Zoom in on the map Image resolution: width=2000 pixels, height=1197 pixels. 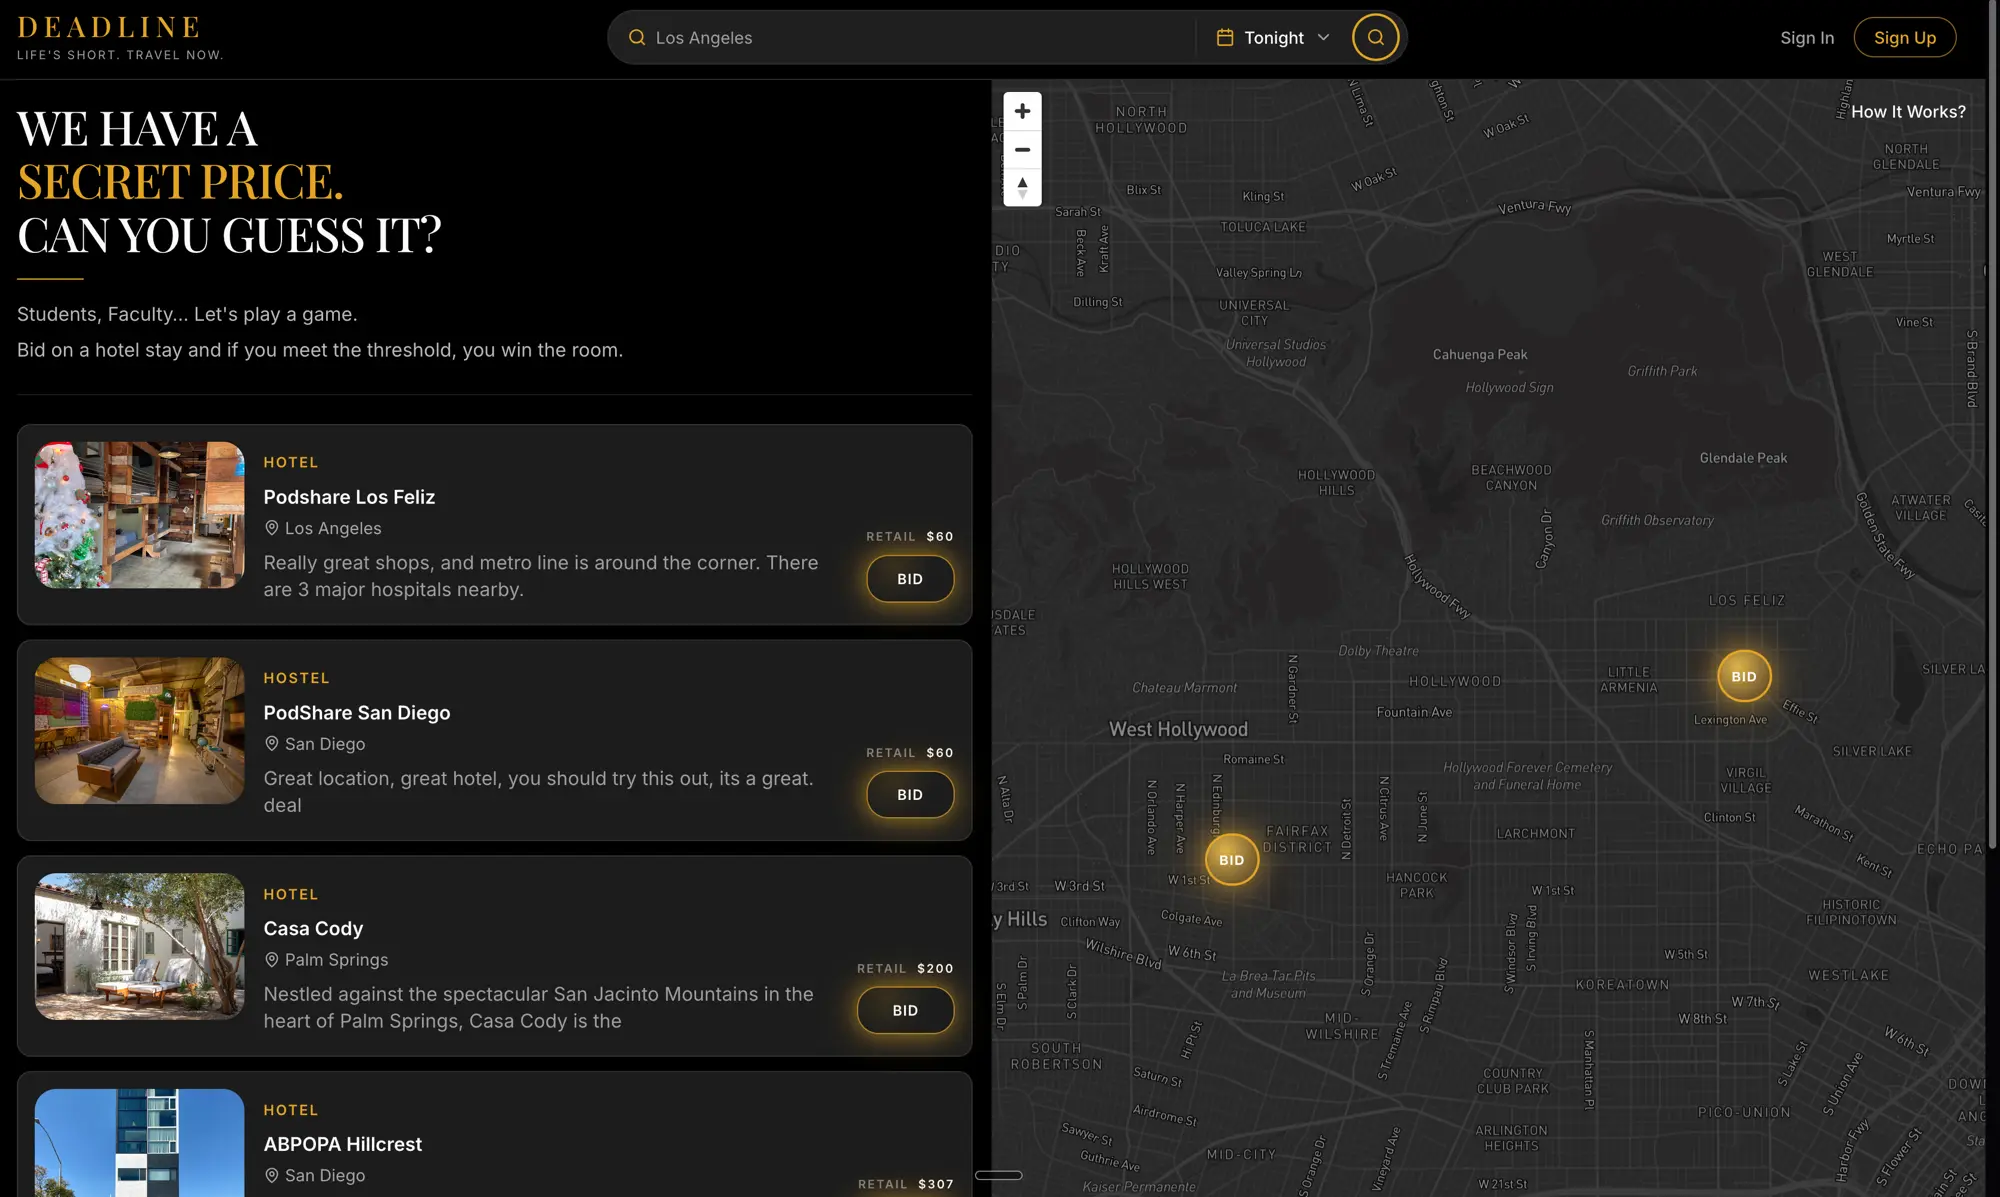(x=1022, y=111)
